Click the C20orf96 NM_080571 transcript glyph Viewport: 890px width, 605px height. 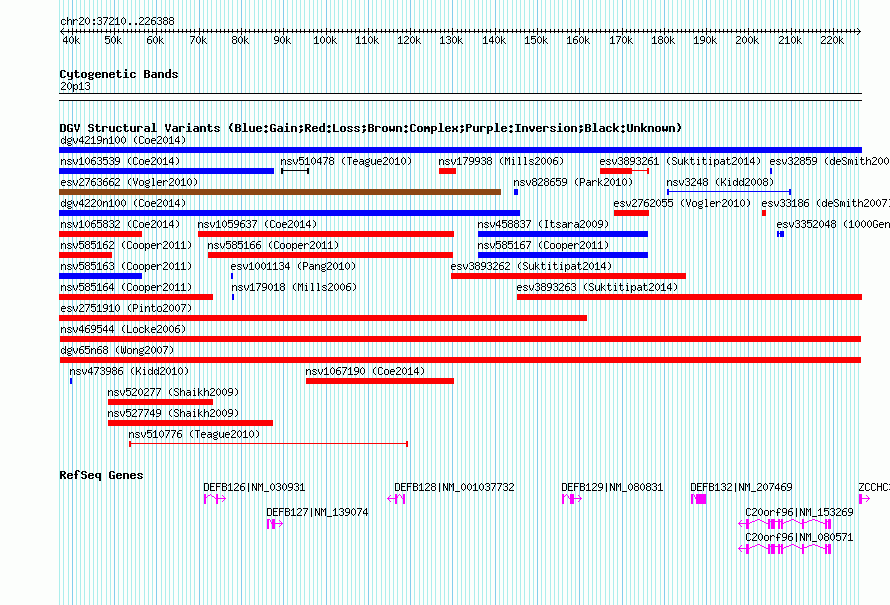click(785, 549)
